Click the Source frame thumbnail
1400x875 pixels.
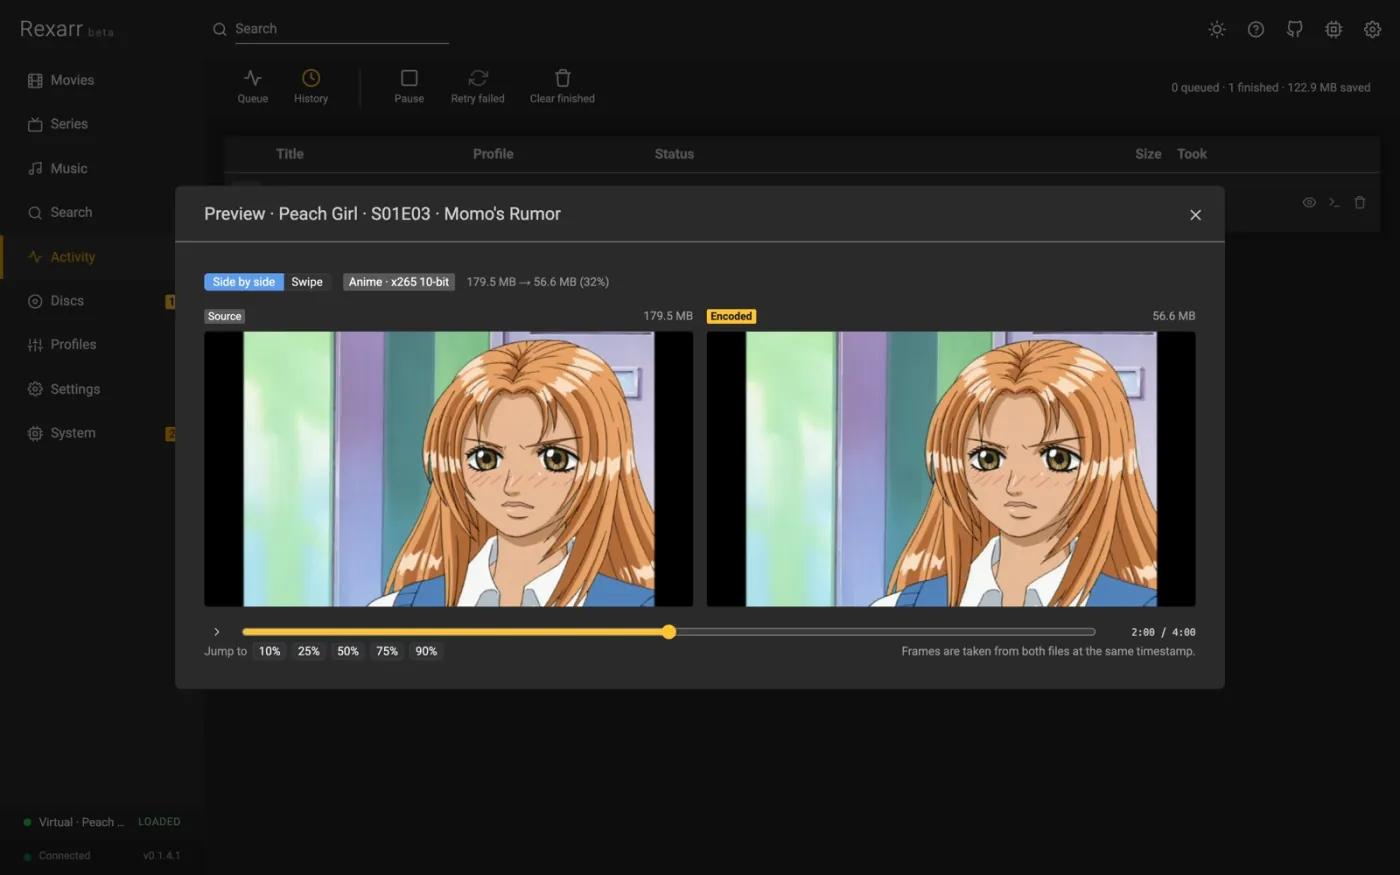pyautogui.click(x=449, y=469)
